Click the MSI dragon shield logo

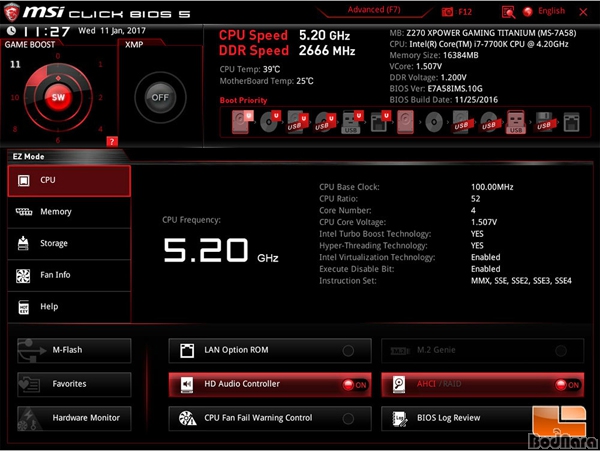pyautogui.click(x=11, y=12)
